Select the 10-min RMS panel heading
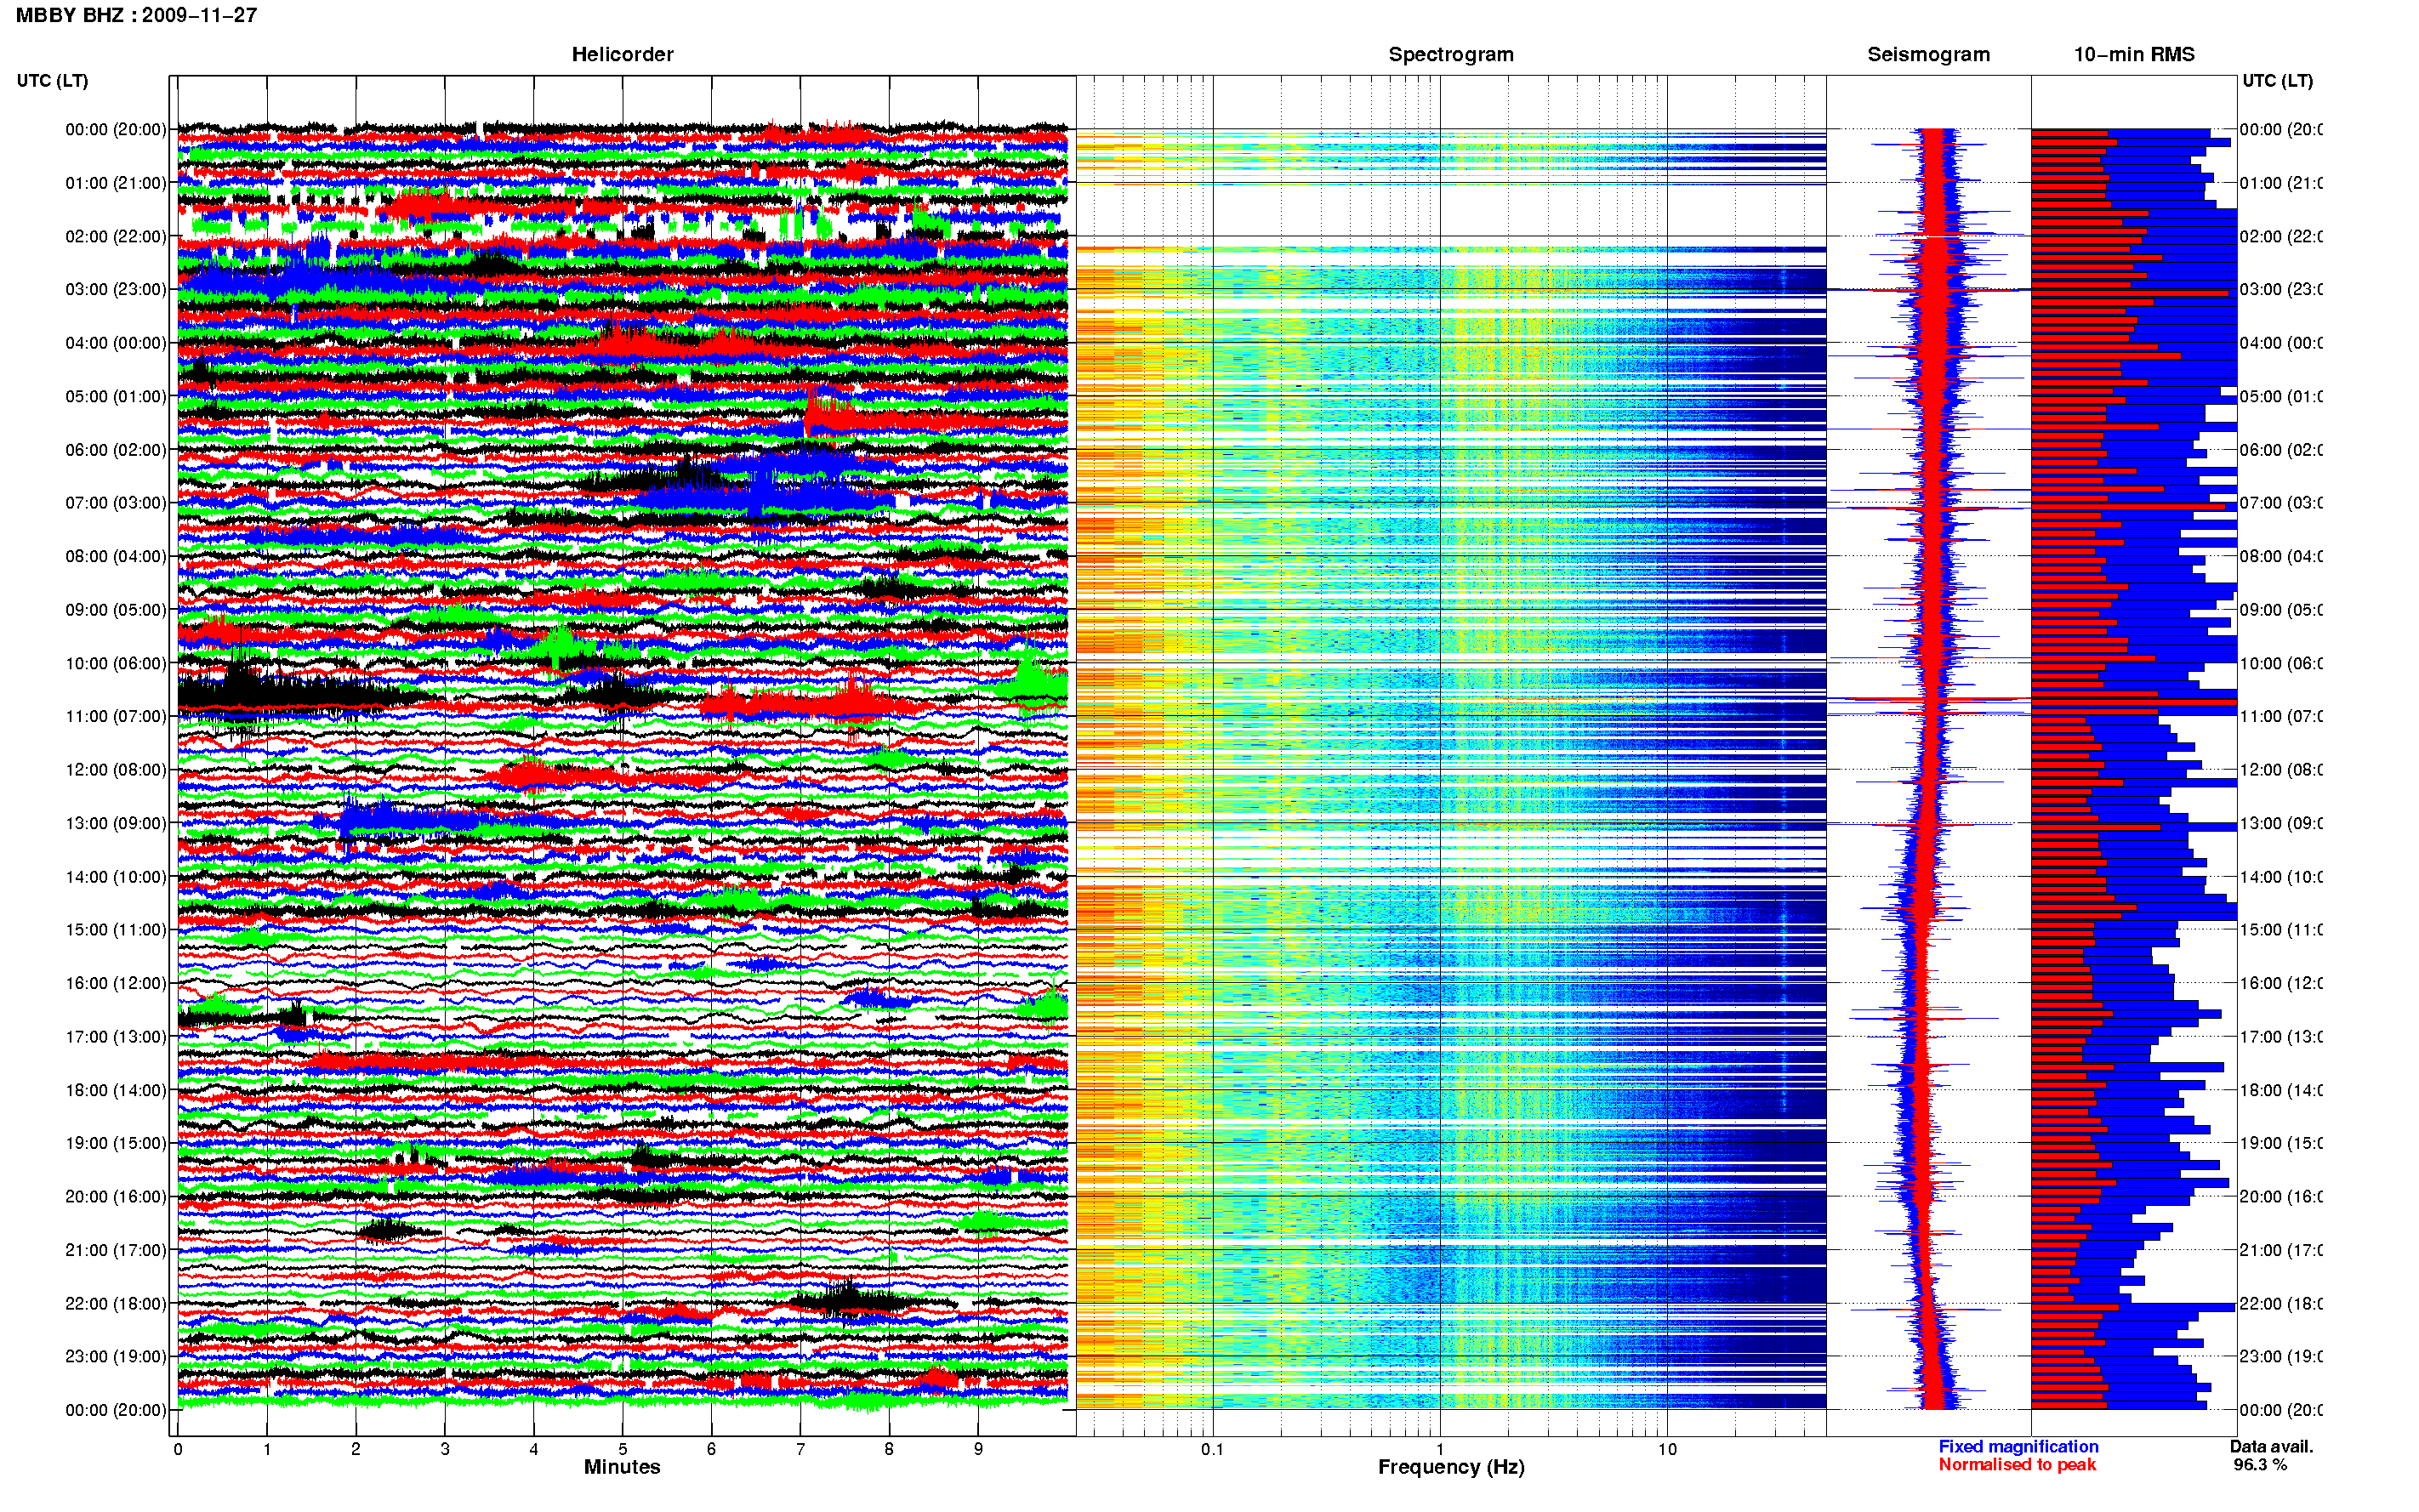The image size is (2419, 1512). tap(2134, 54)
